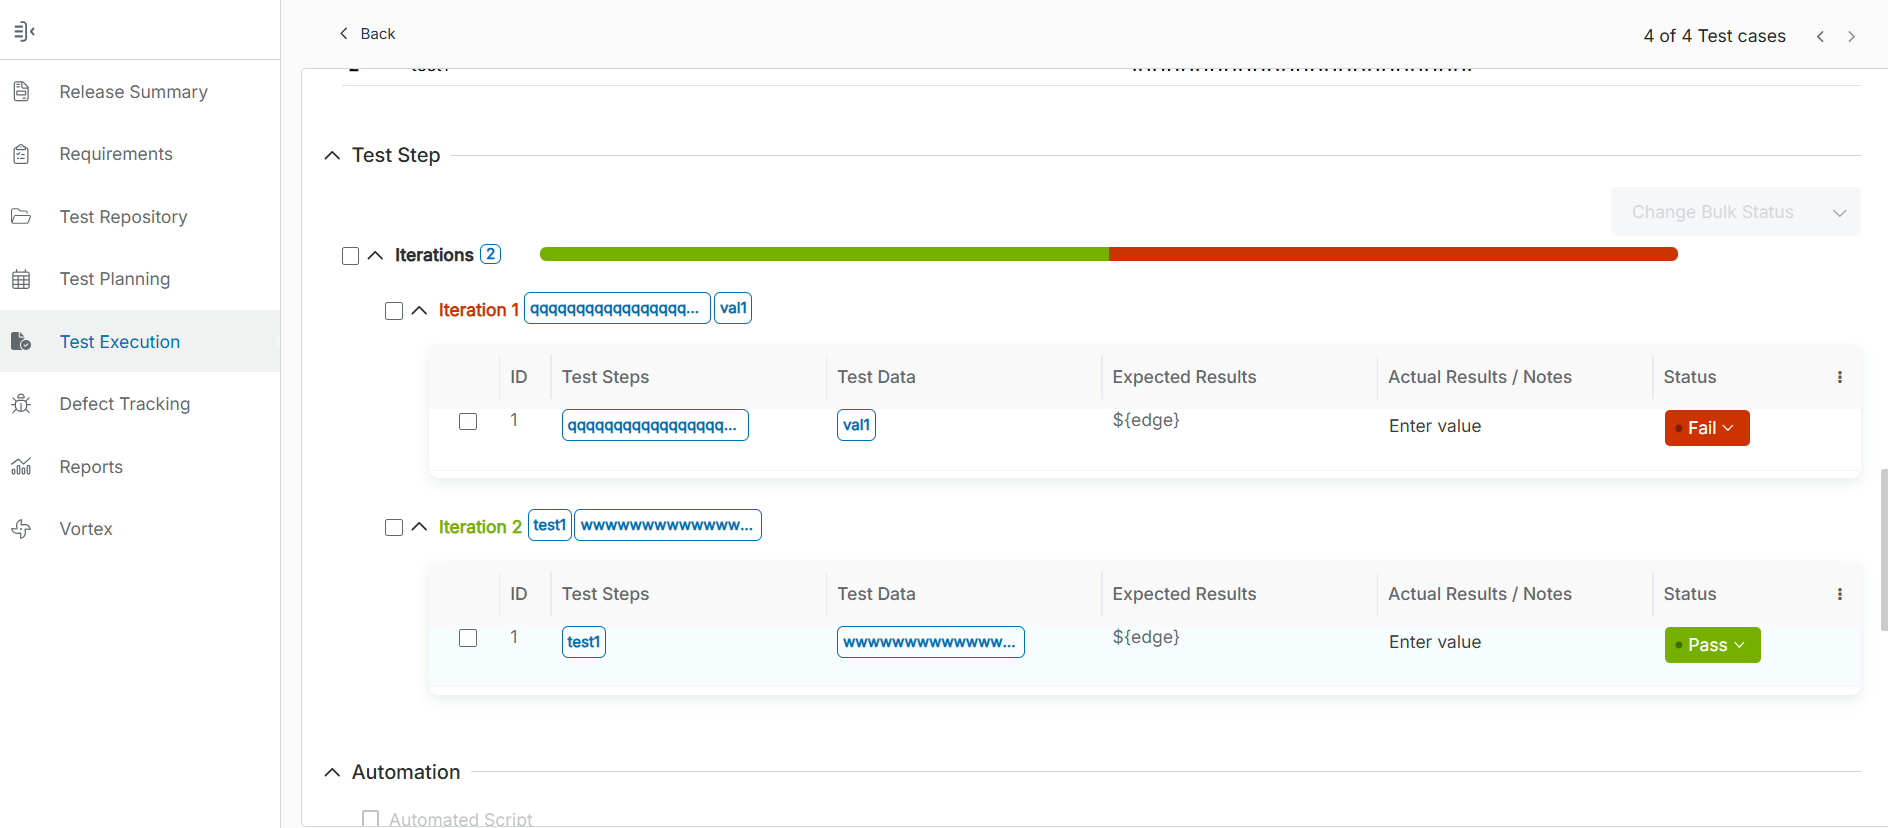Collapse the Test Step section
The width and height of the screenshot is (1888, 828).
pos(332,156)
